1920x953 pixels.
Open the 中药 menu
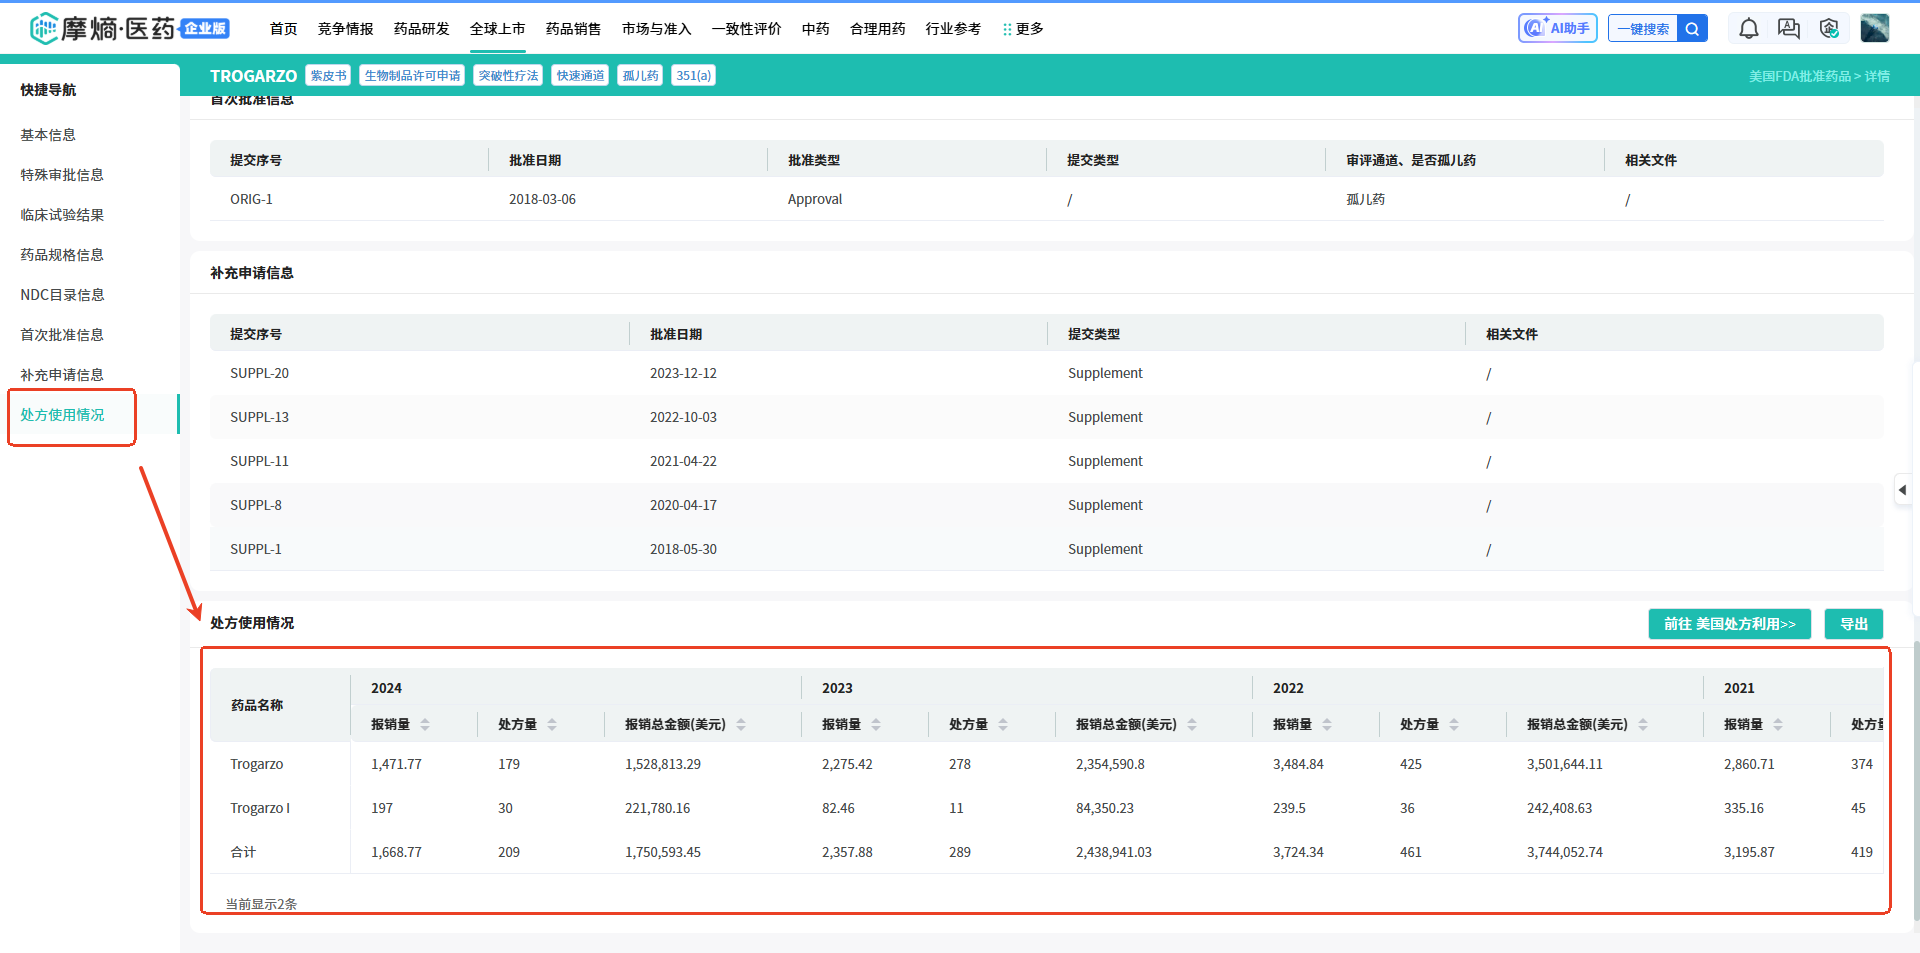(x=815, y=29)
